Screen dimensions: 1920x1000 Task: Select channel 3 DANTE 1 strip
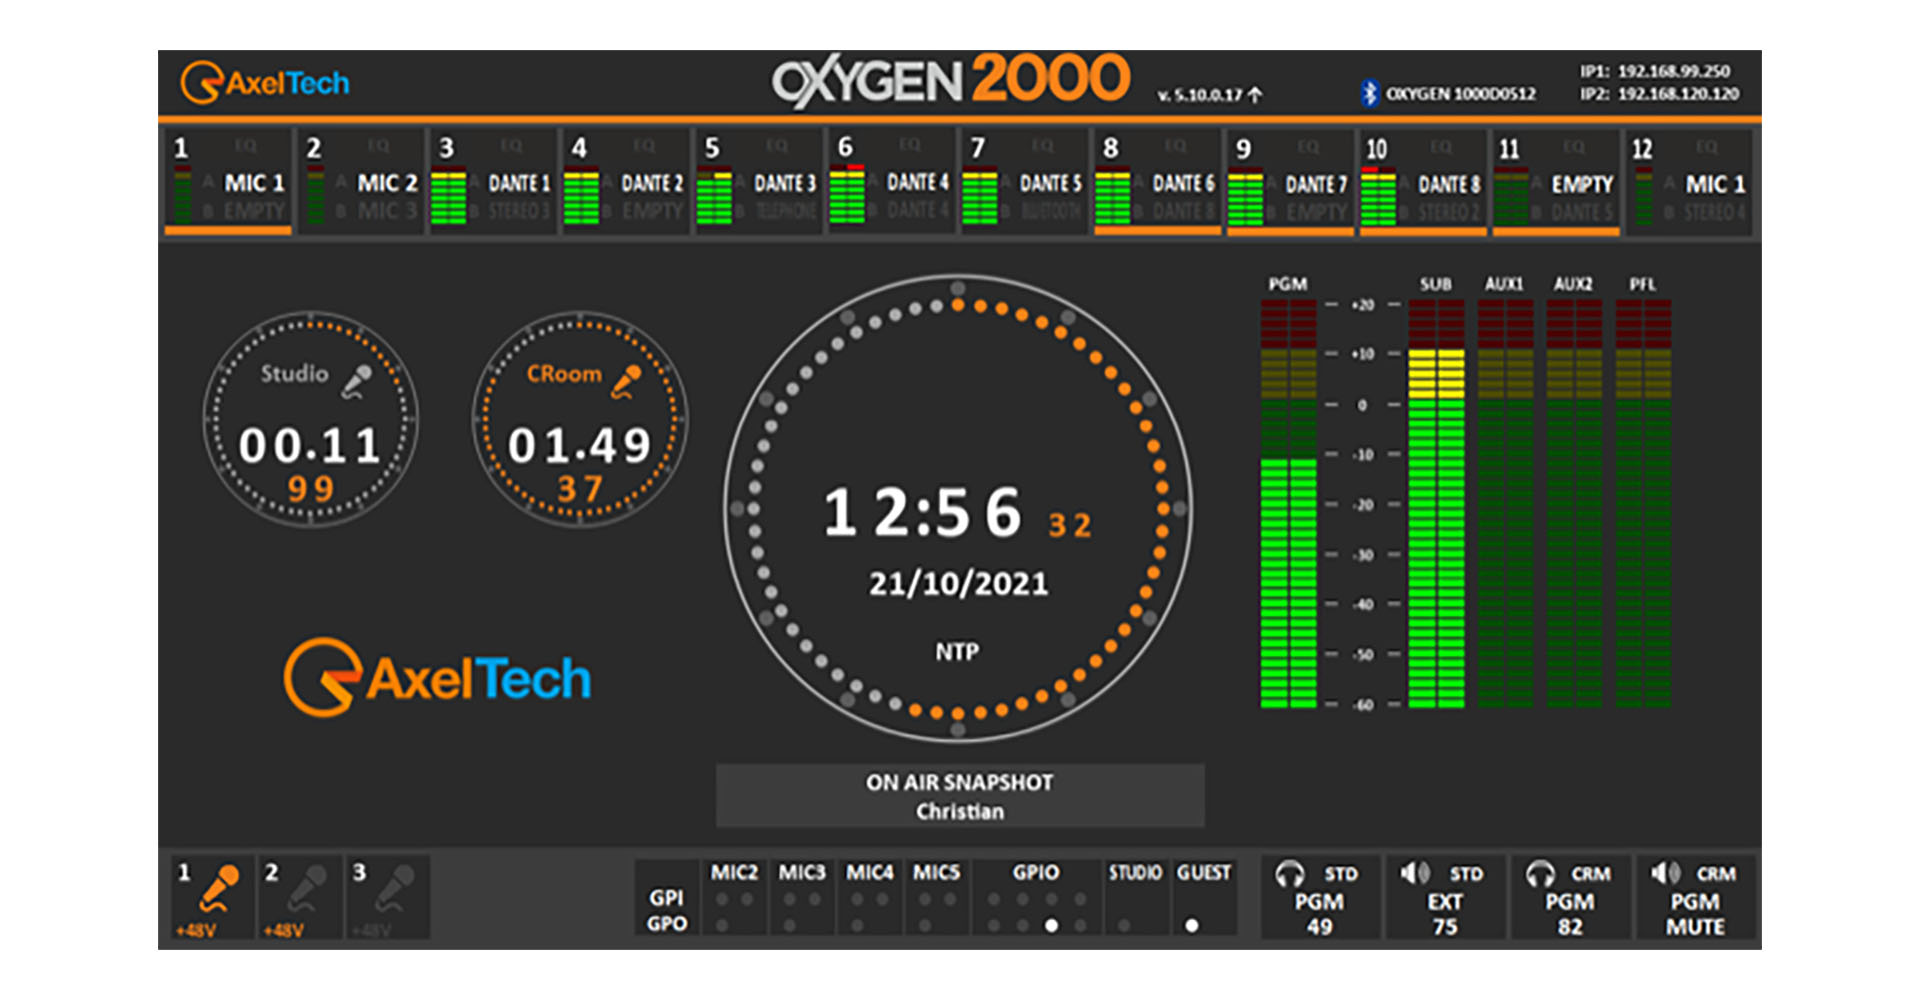(493, 183)
